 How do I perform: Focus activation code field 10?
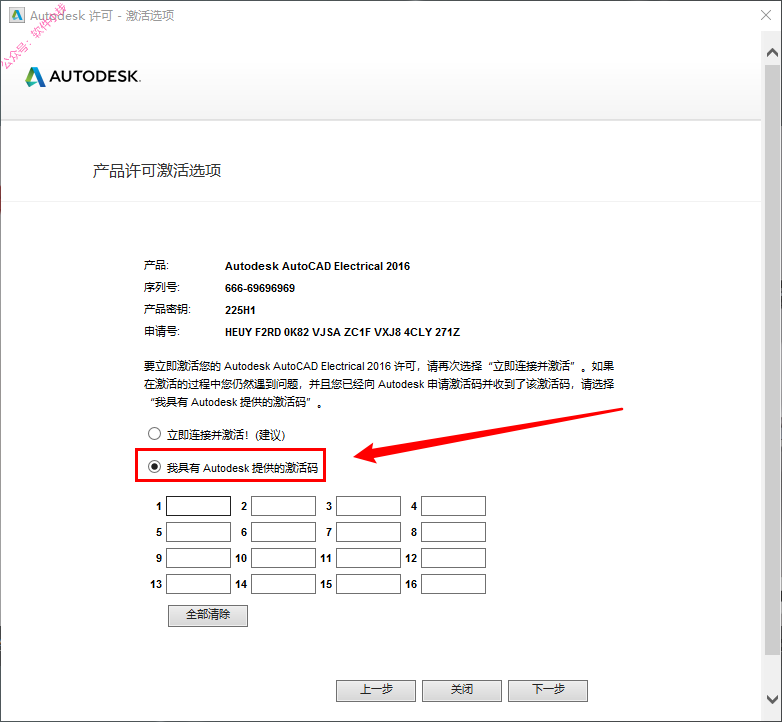pyautogui.click(x=283, y=558)
